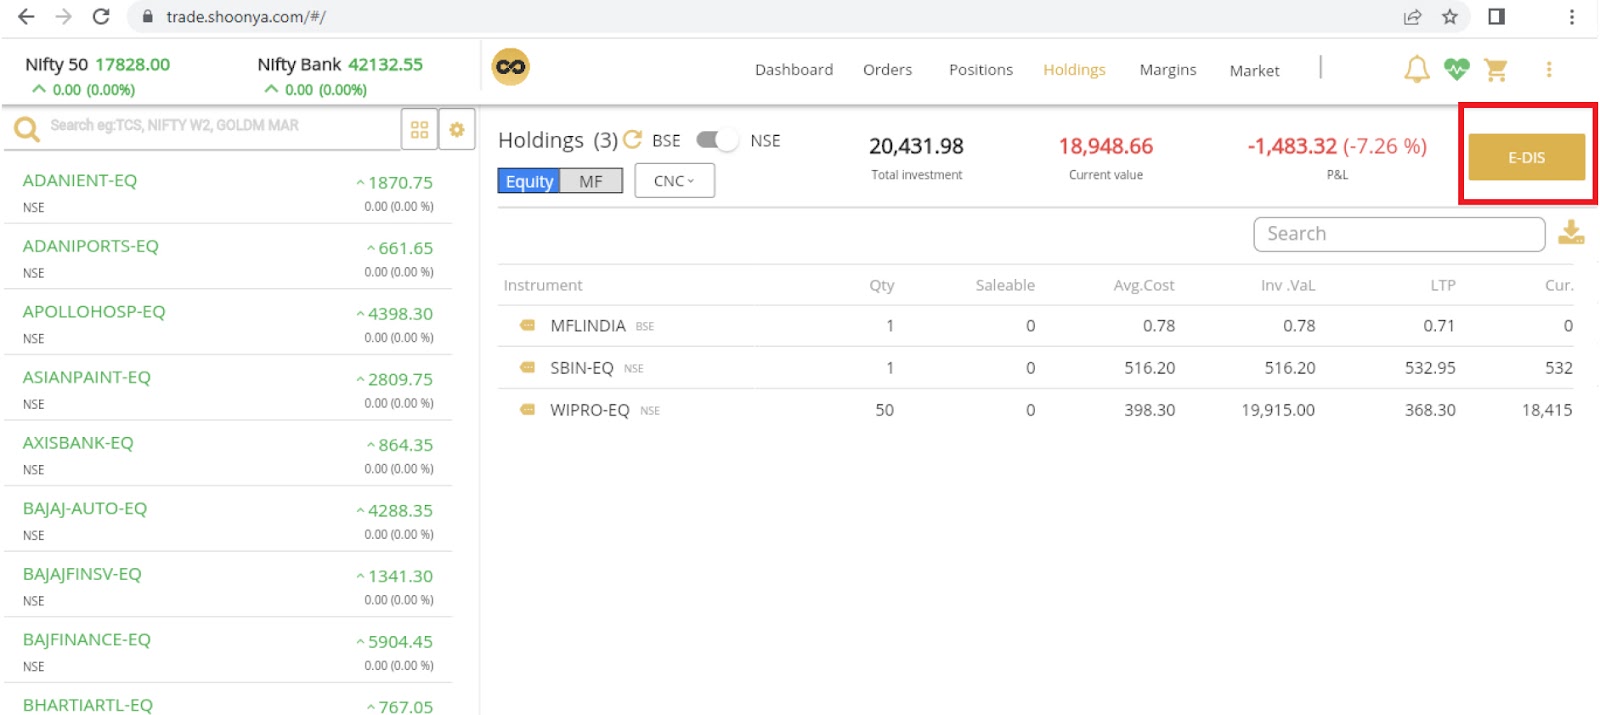Click the watchlist search magnifier icon
Screen dimensions: 1600x715
click(x=26, y=128)
